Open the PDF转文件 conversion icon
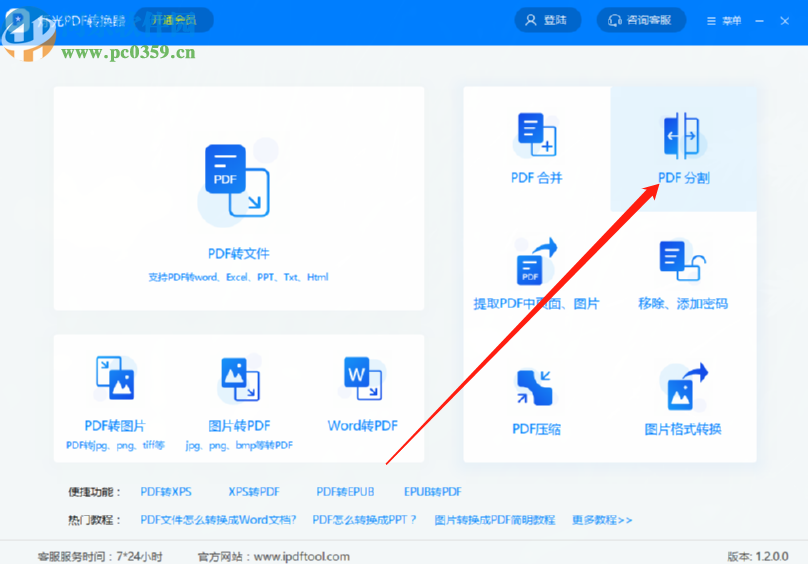808x564 pixels. coord(238,181)
